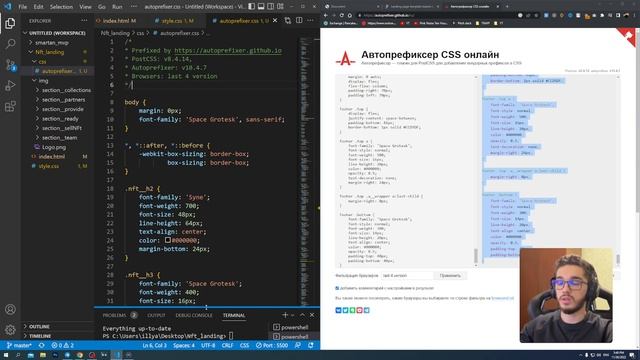Open the View menu
The height and width of the screenshot is (360, 640).
coord(85,7)
